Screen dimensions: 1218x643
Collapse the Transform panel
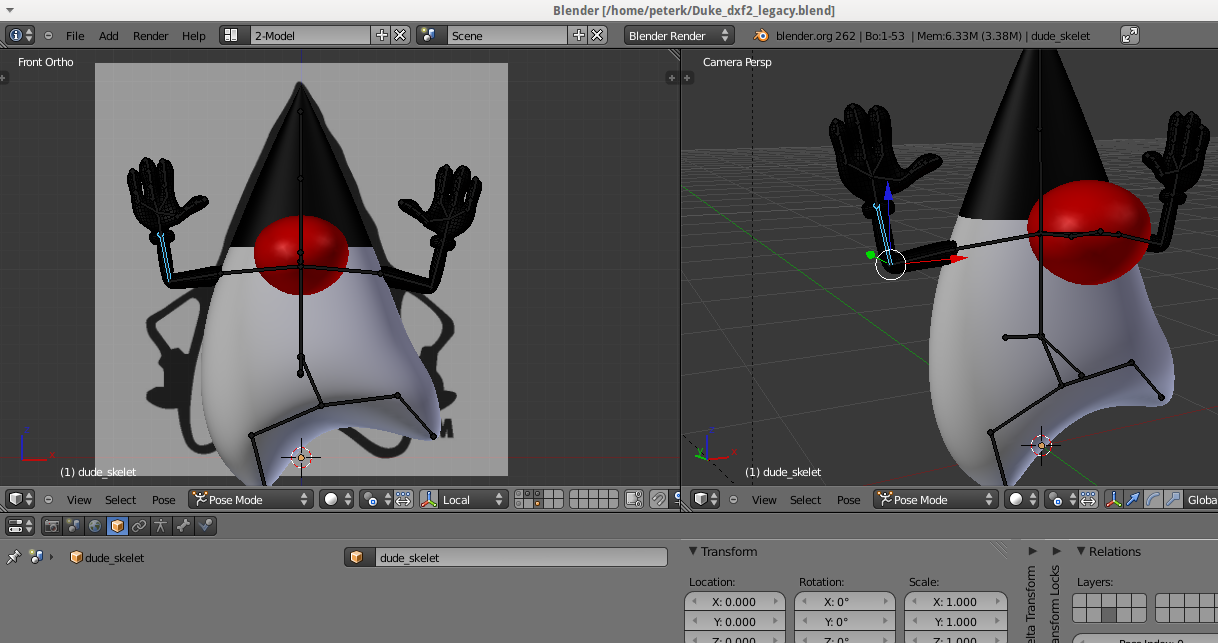click(x=694, y=552)
